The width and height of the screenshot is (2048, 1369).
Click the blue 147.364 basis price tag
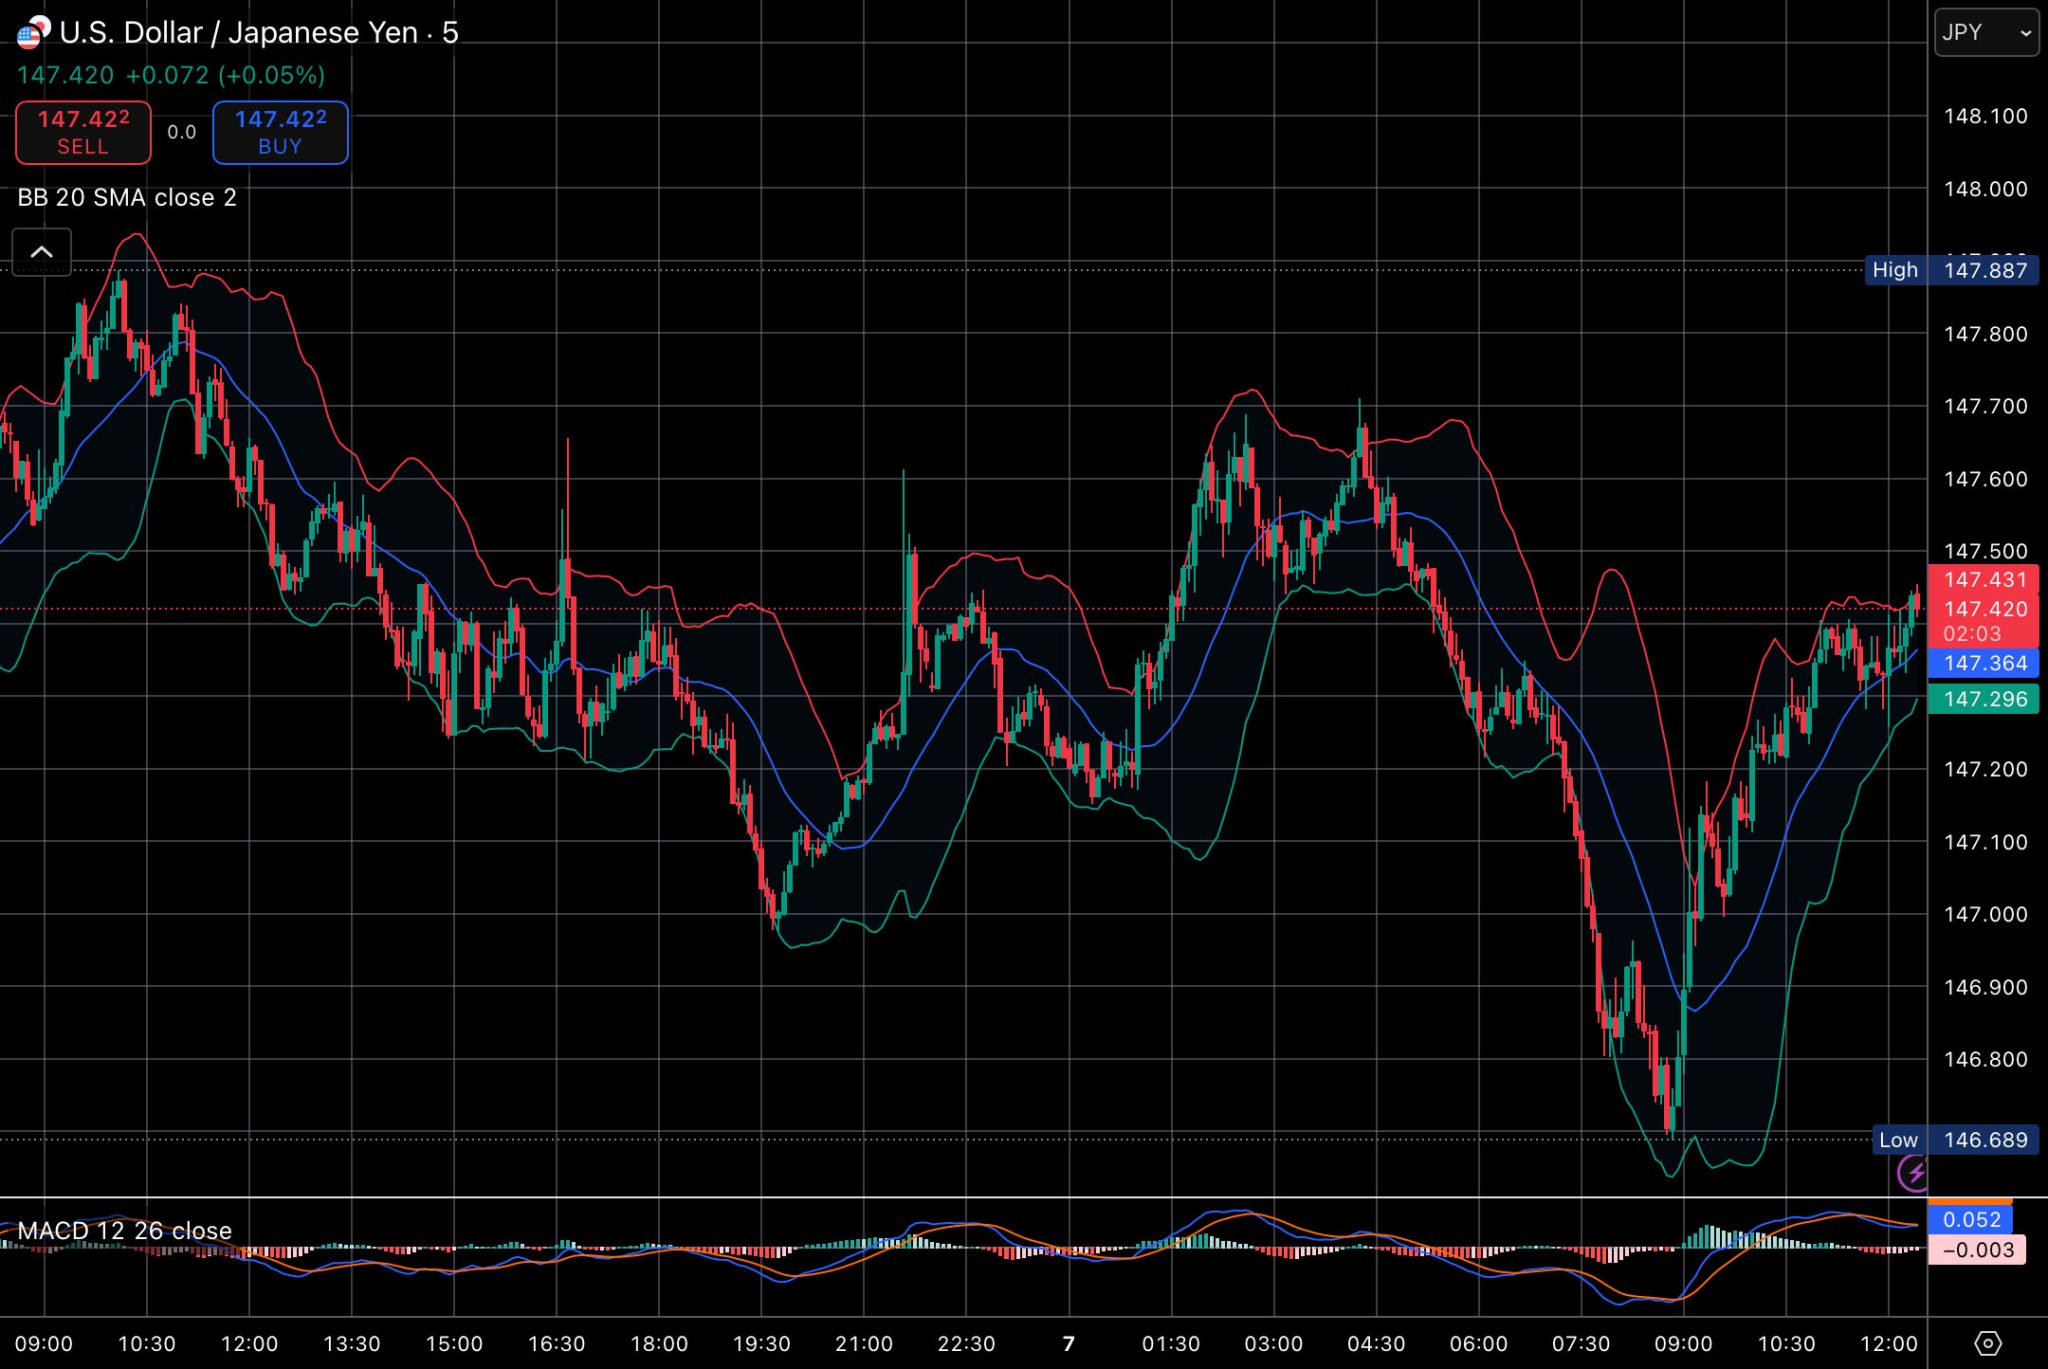[x=1984, y=663]
